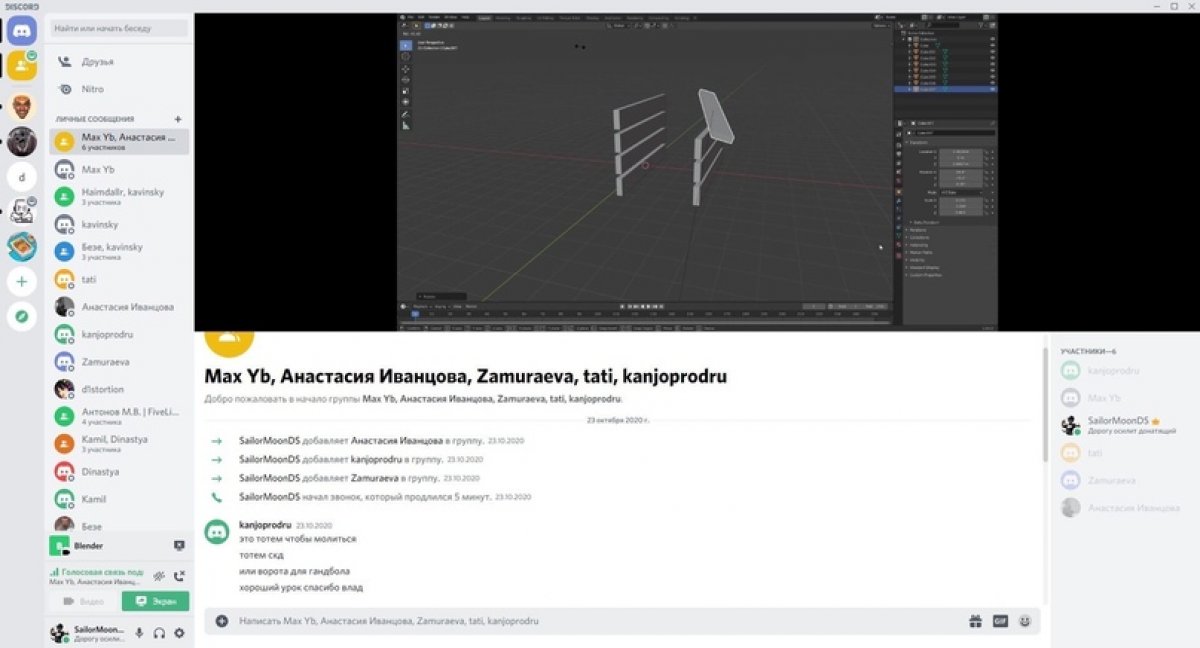
Task: Click the Видео camera button
Action: pyautogui.click(x=83, y=601)
